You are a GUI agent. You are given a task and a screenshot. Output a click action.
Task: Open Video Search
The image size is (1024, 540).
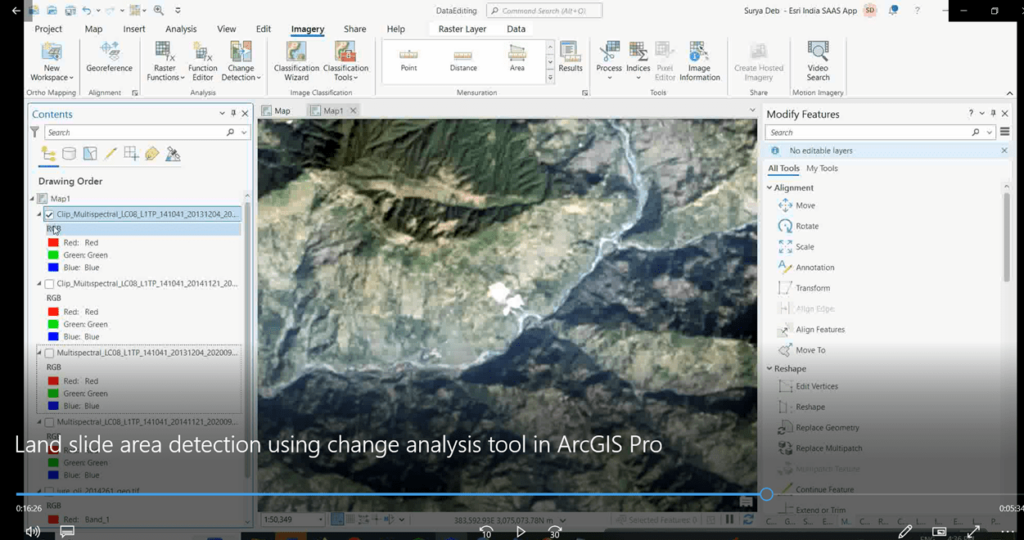[x=818, y=61]
